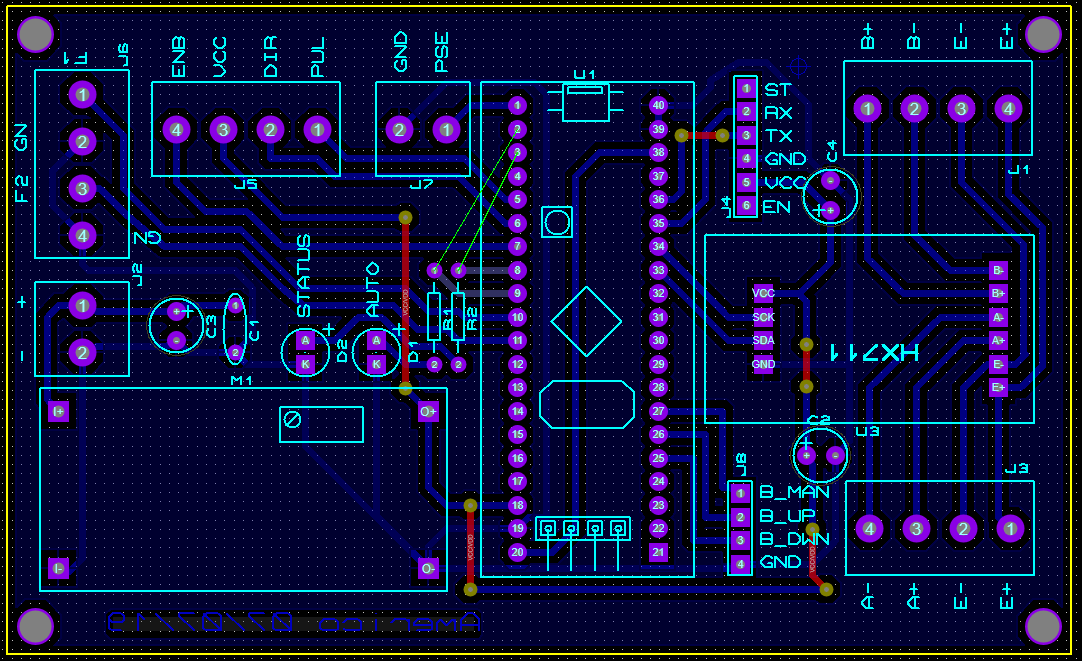Click the negative pad of capacitor C2

(835, 455)
